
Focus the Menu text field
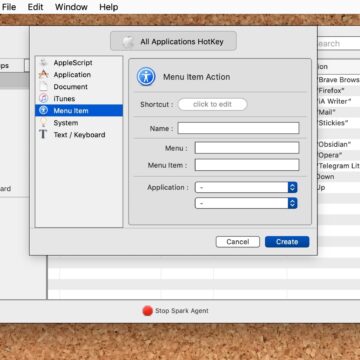pyautogui.click(x=247, y=148)
